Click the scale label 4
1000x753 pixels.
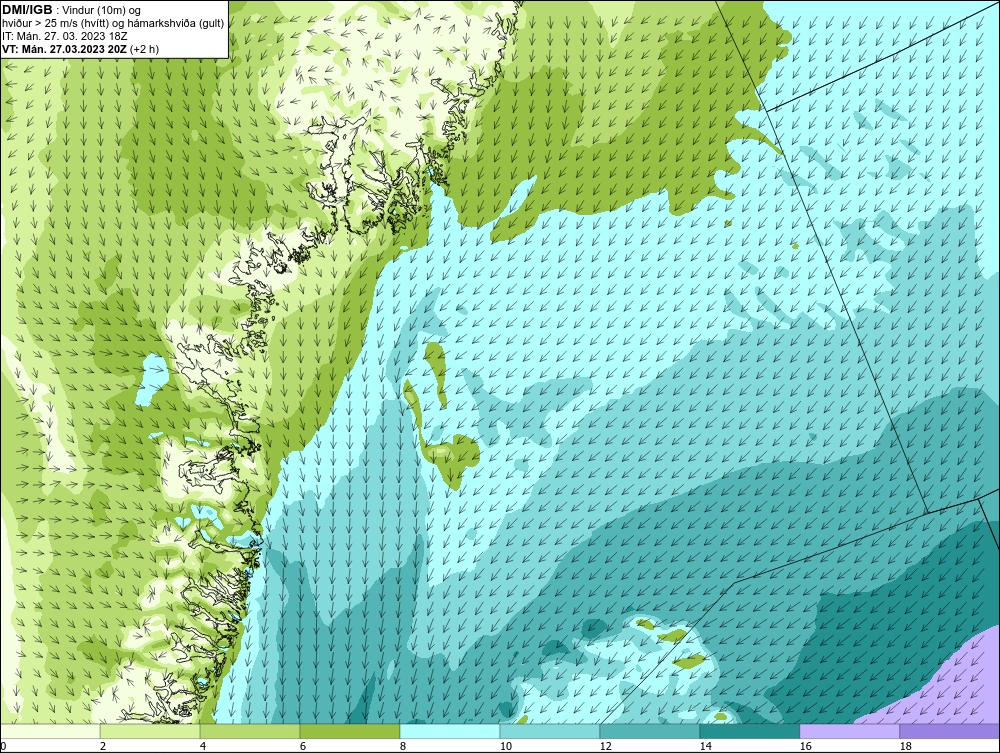[x=203, y=746]
